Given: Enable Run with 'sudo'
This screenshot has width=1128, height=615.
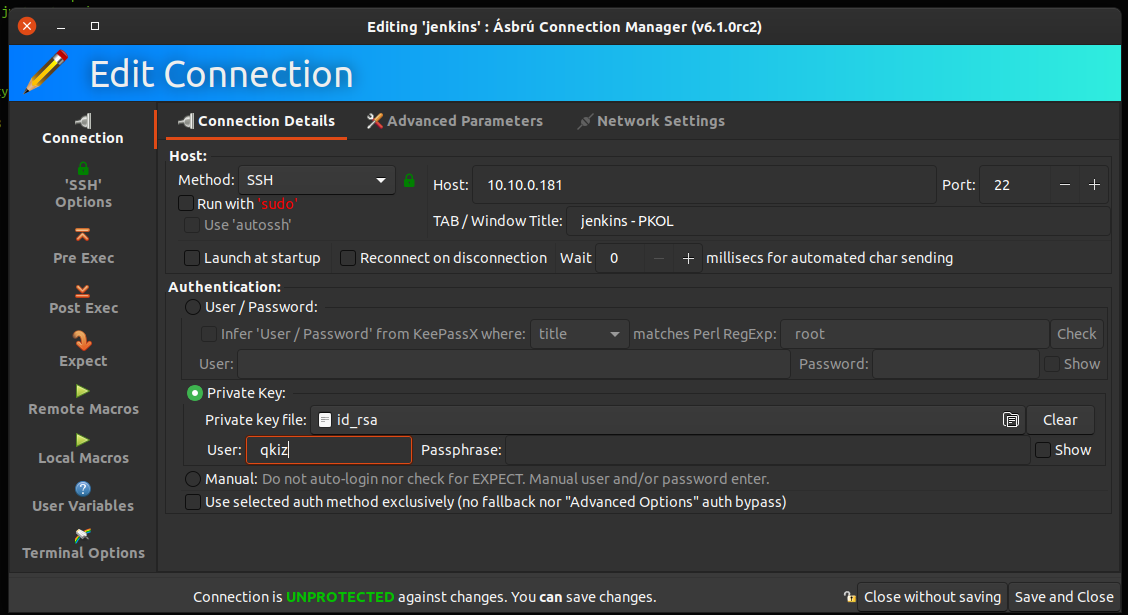Looking at the screenshot, I should click(186, 202).
